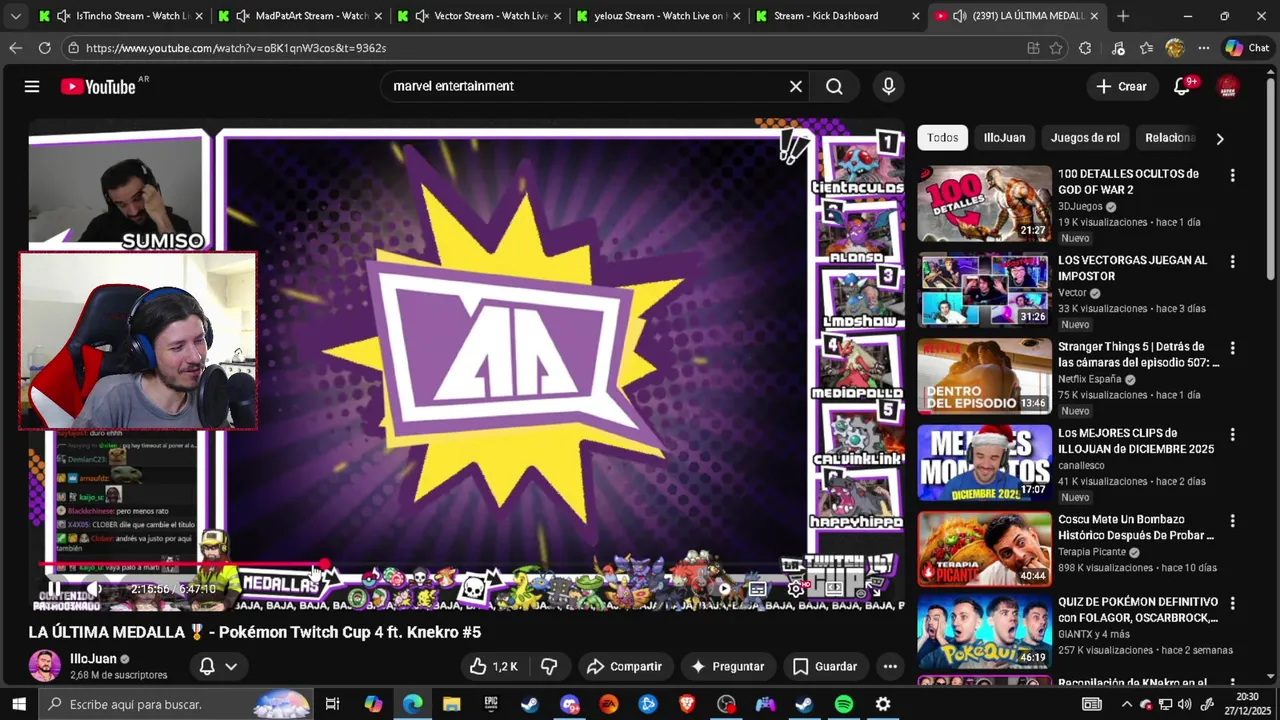Switch to yelouz Stream tab
This screenshot has height=720, width=1280.
[658, 16]
